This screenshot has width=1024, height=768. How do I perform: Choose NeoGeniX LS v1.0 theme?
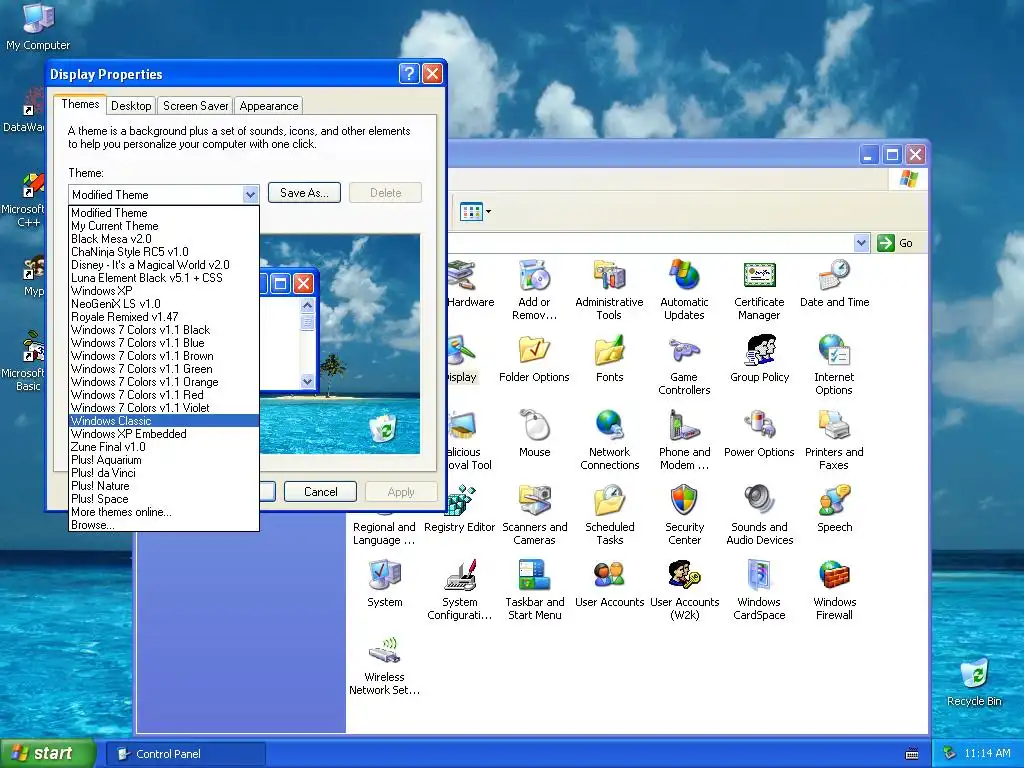tap(164, 304)
